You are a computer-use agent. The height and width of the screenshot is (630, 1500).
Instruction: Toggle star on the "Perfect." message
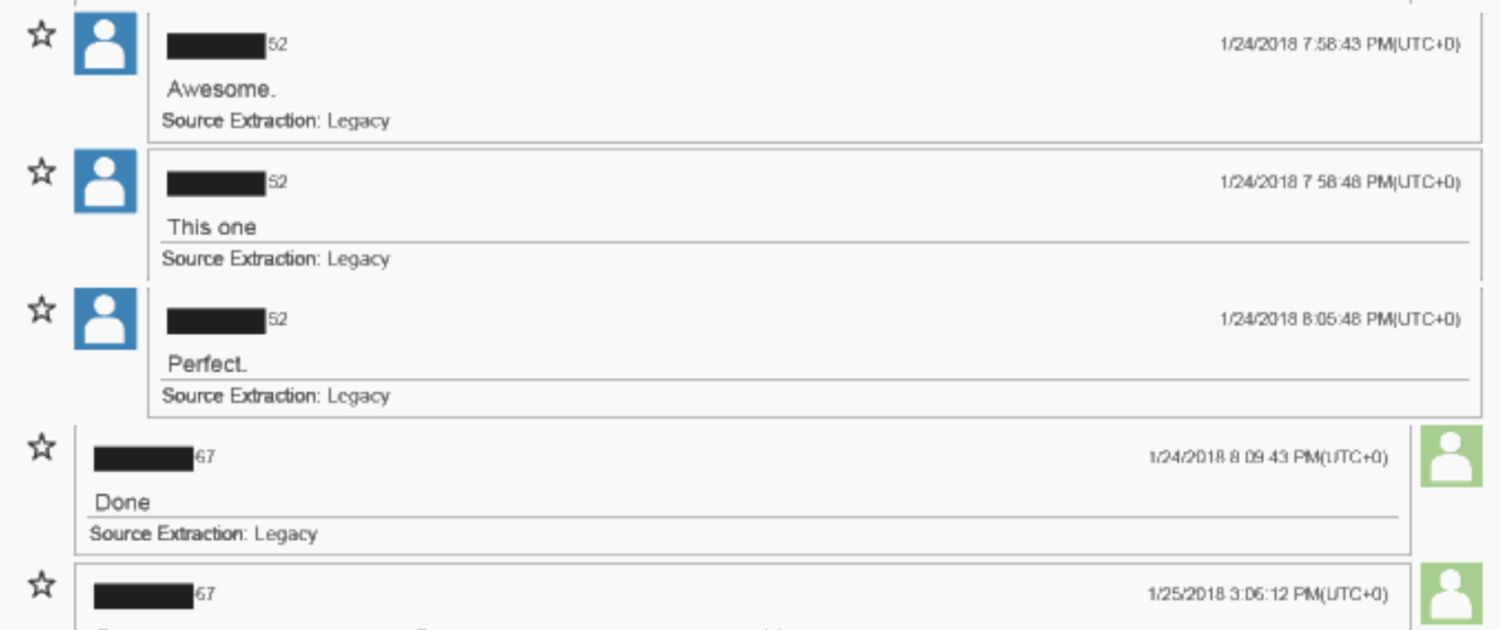[41, 309]
